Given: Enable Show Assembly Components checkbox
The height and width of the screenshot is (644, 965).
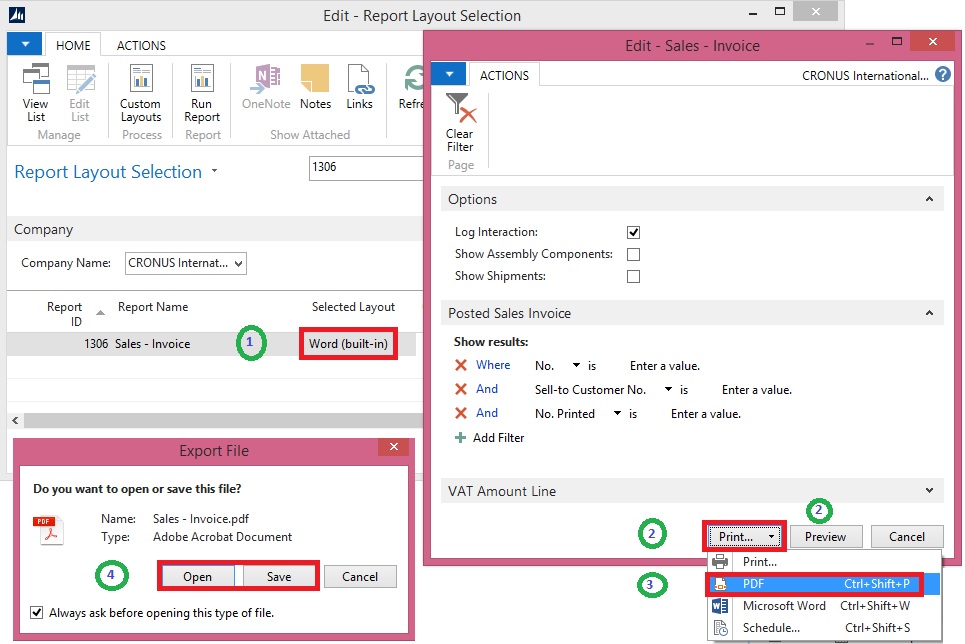Looking at the screenshot, I should (x=633, y=254).
